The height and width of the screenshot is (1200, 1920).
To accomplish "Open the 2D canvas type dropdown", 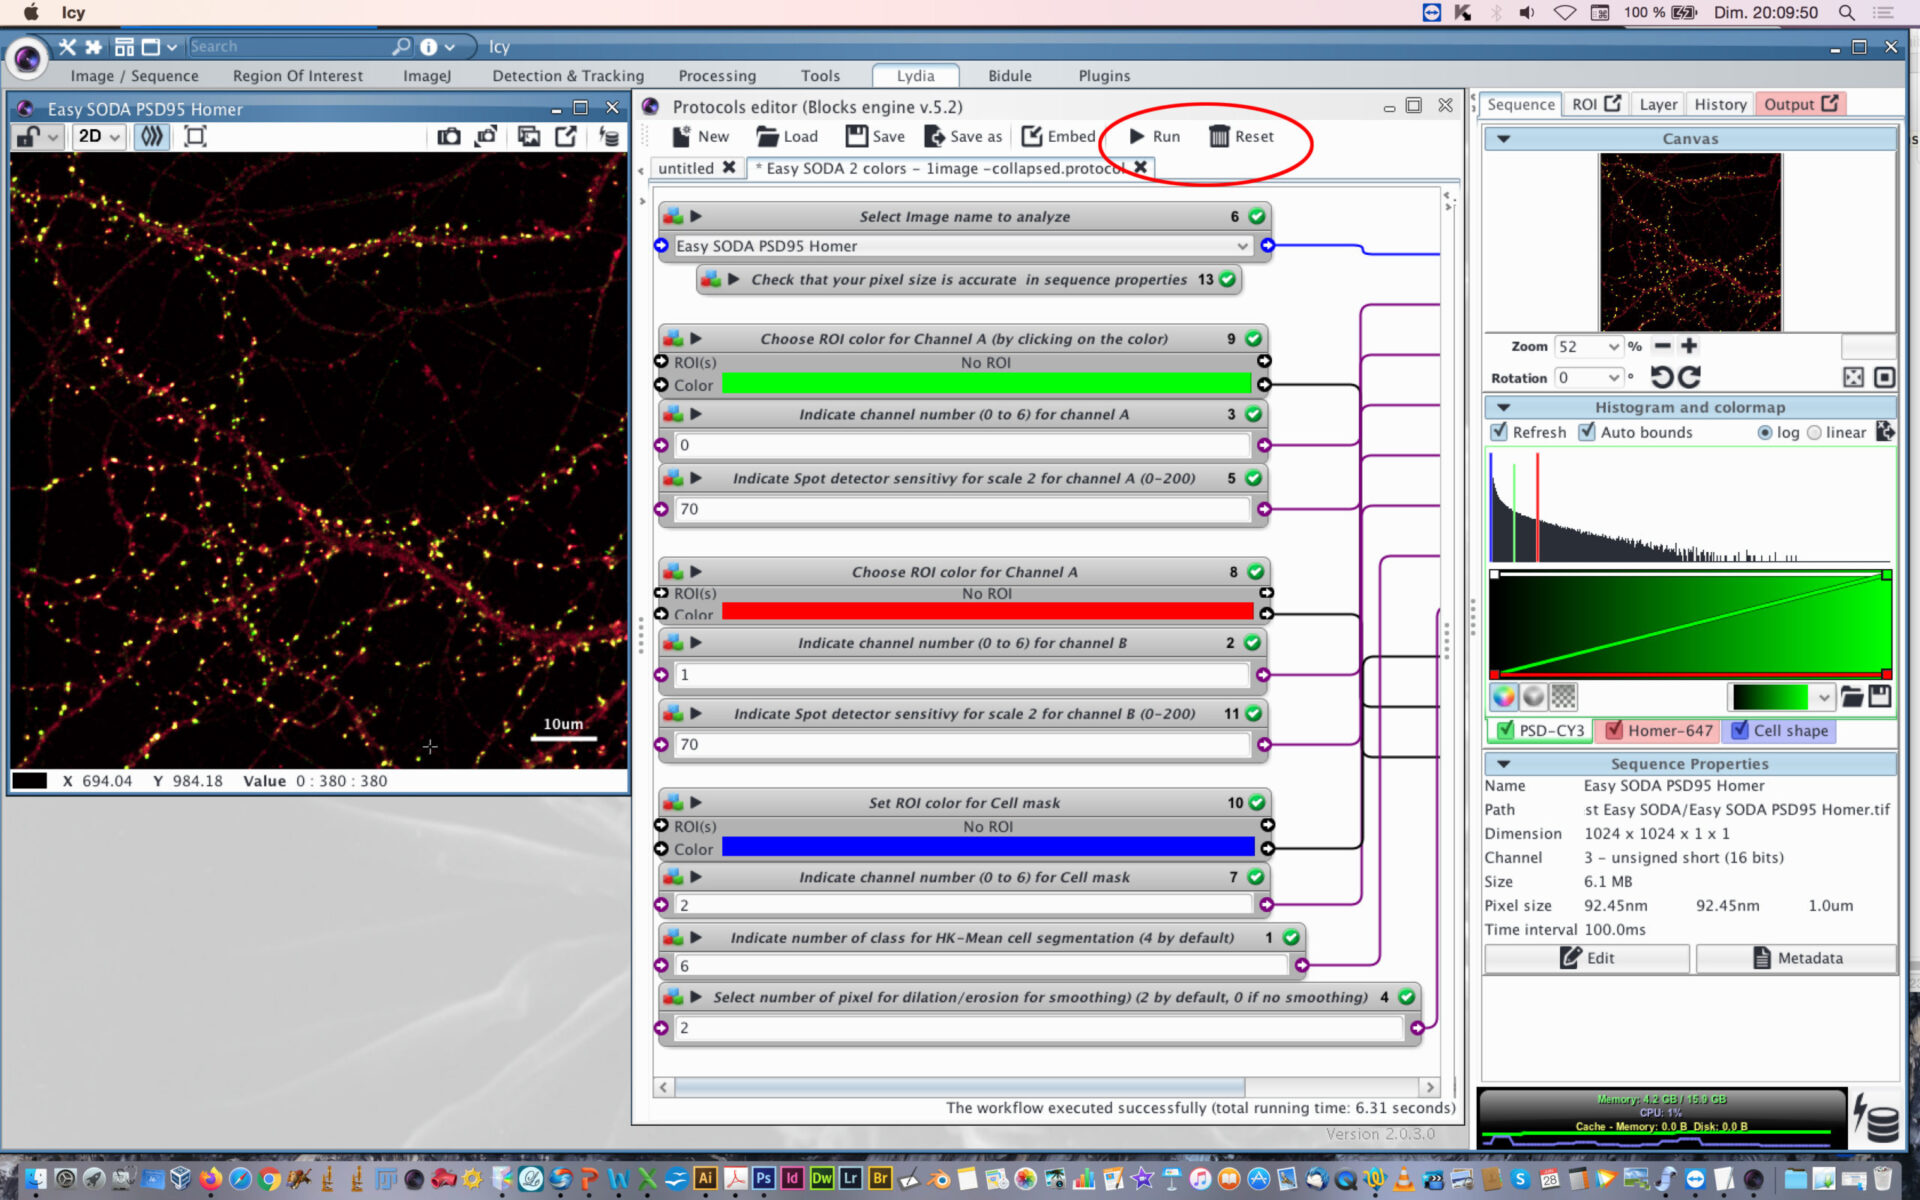I will [99, 136].
